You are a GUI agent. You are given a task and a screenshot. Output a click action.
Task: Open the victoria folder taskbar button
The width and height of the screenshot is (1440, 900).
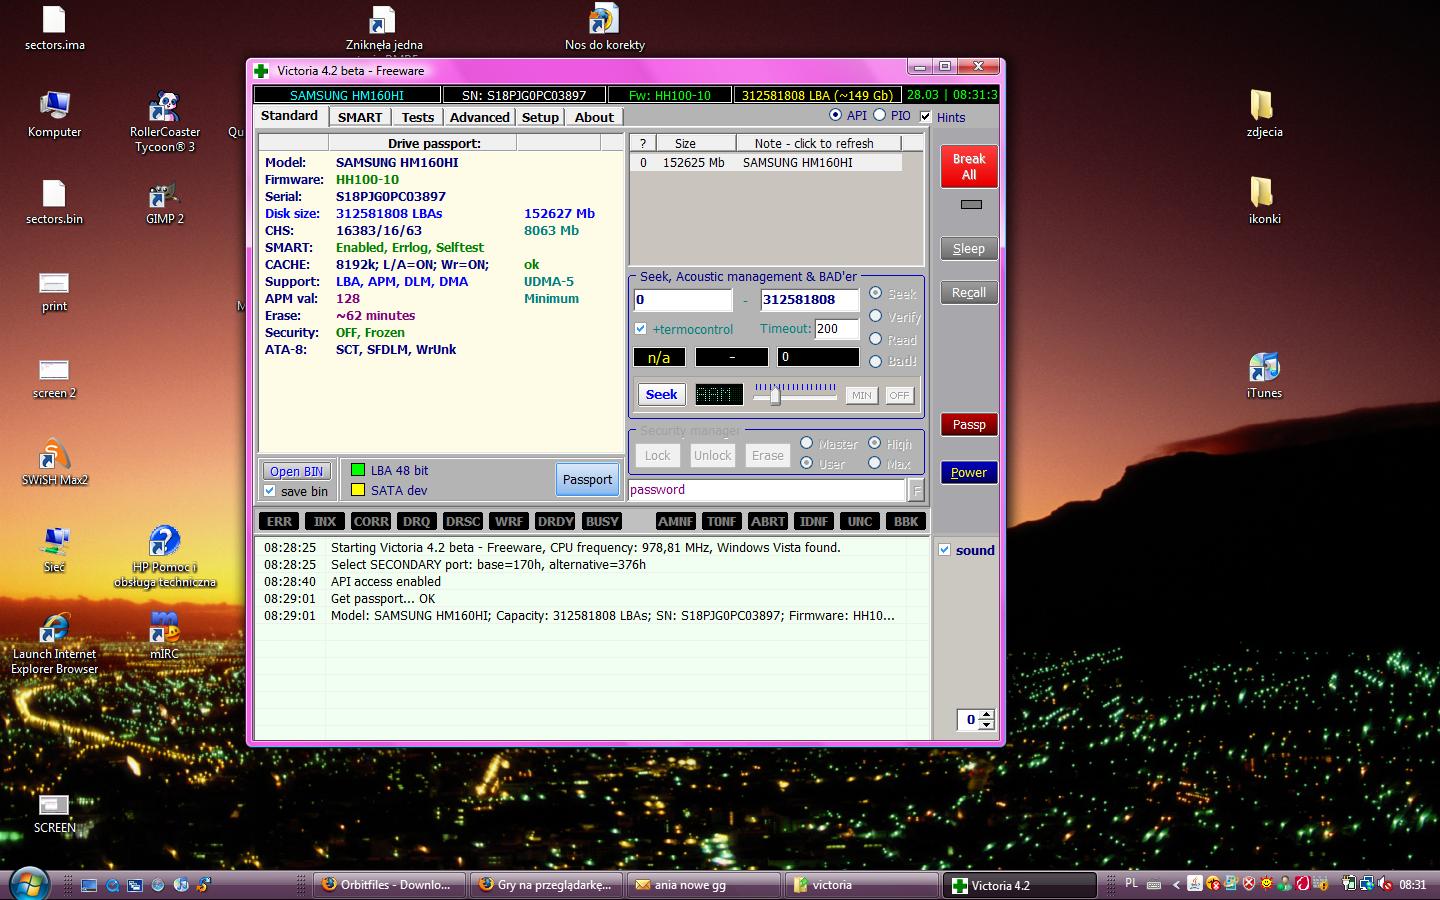(861, 885)
